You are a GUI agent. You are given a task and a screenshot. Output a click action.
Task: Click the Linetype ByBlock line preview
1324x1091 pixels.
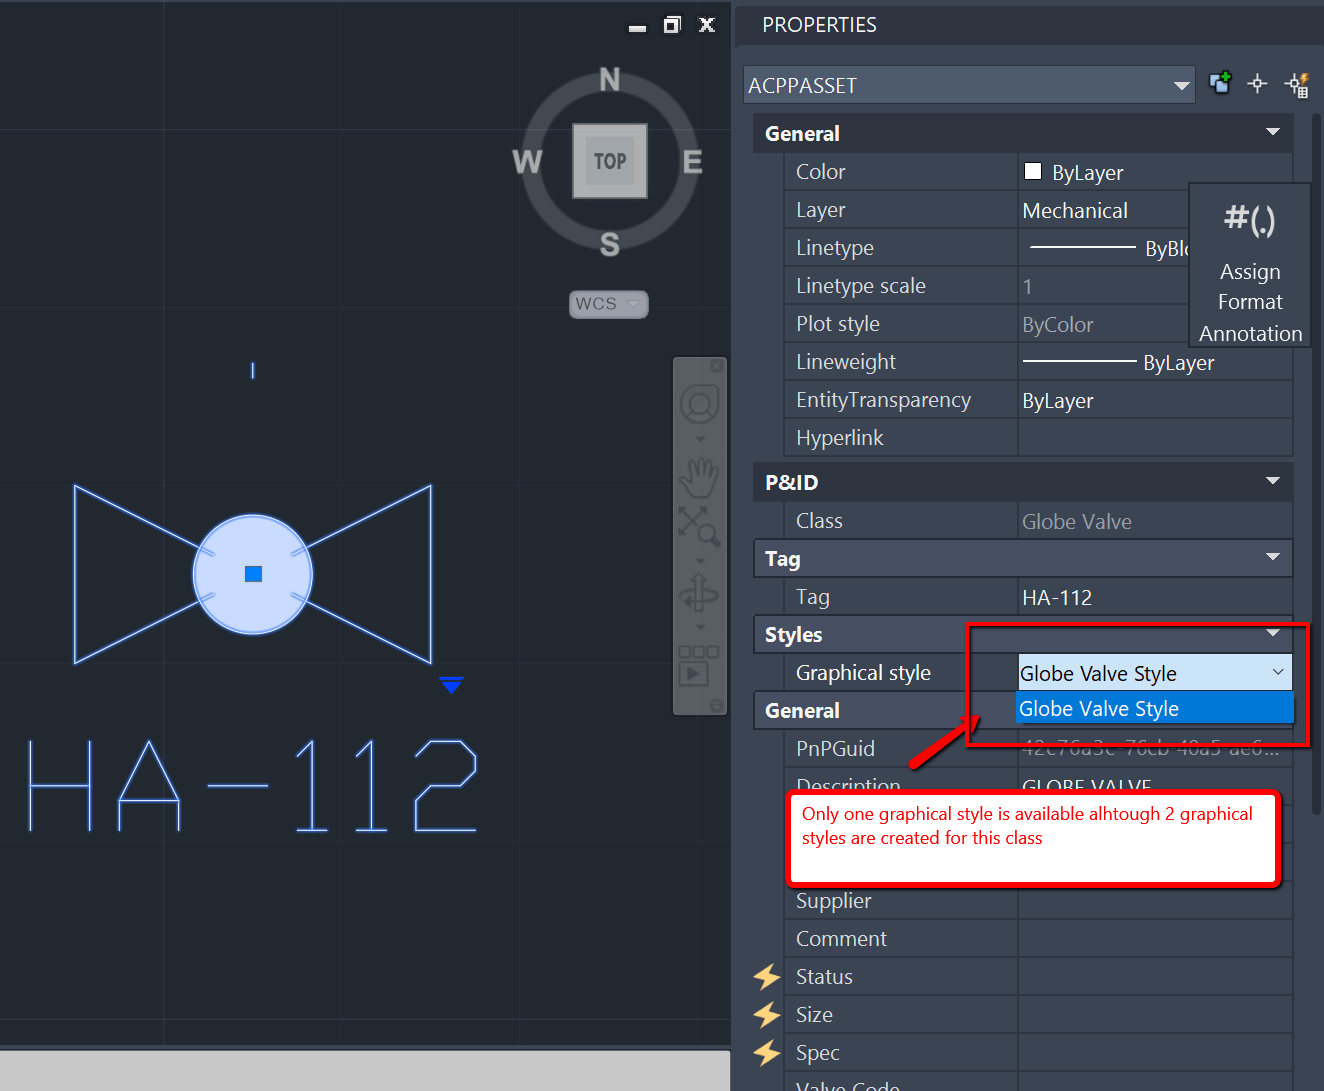point(1082,247)
